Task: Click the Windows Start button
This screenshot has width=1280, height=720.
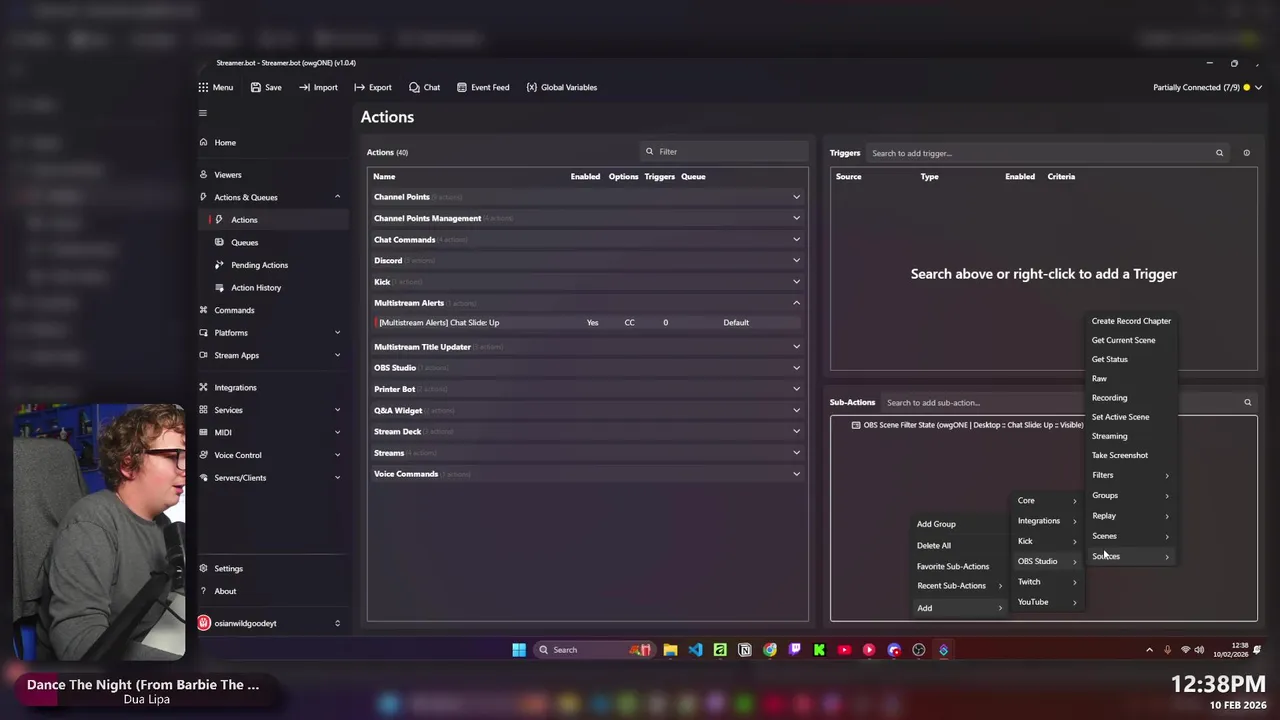Action: point(519,650)
